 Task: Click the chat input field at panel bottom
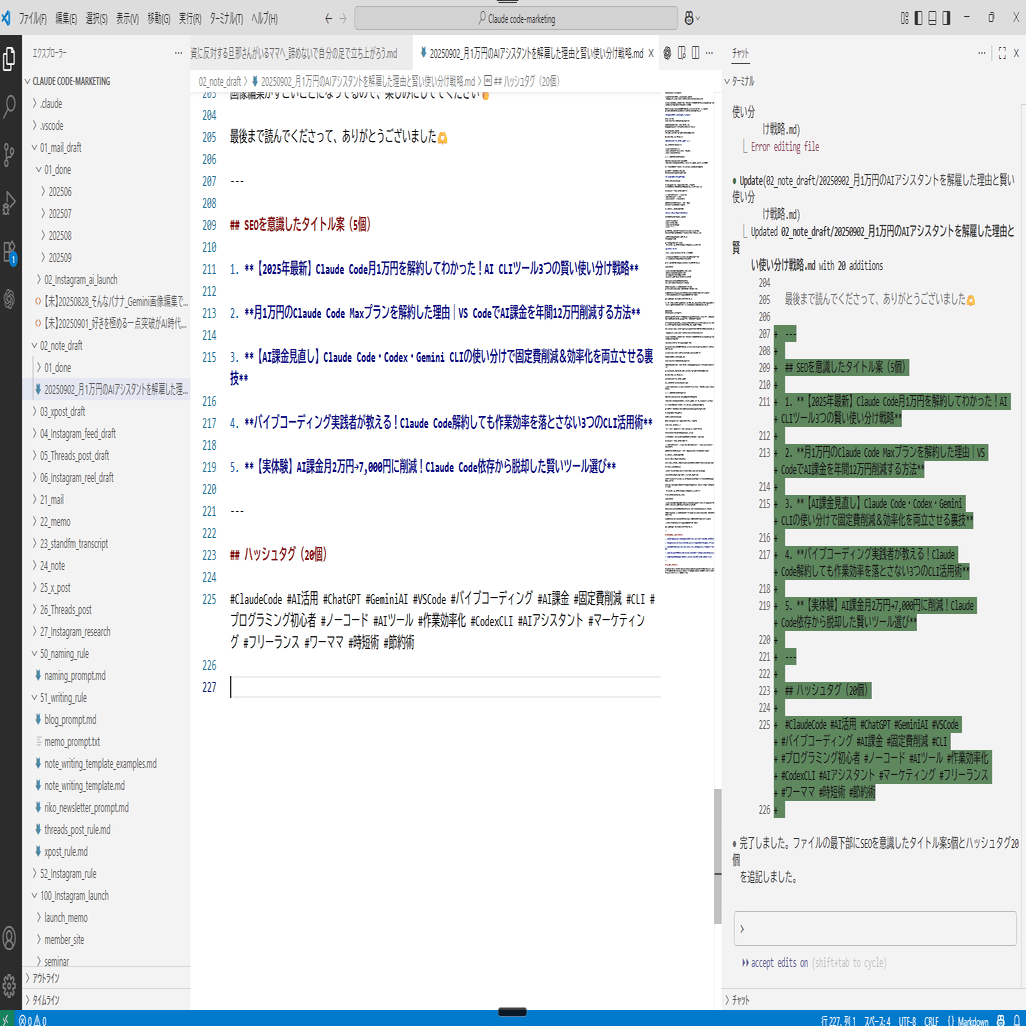click(876, 928)
